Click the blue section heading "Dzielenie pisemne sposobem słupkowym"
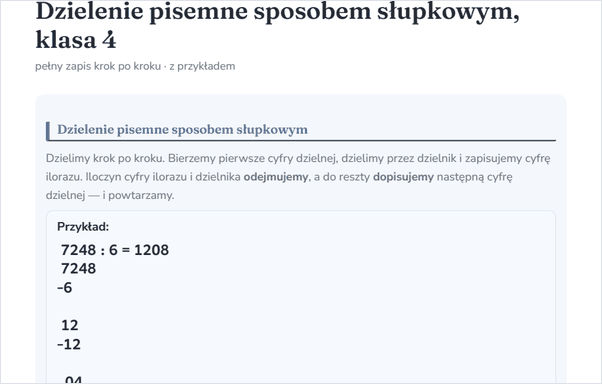 (182, 130)
